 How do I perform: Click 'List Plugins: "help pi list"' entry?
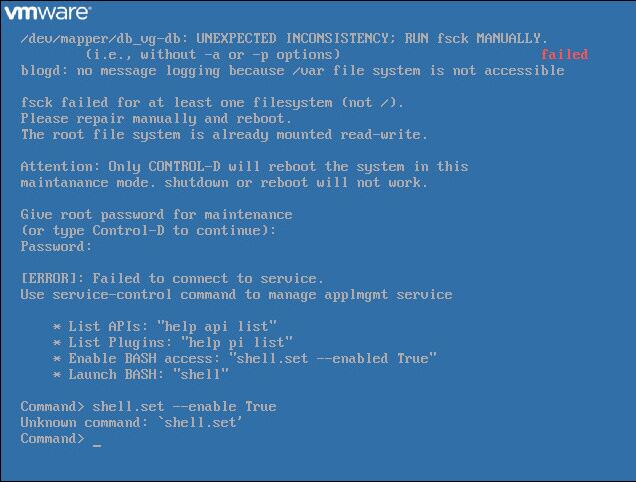click(172, 342)
